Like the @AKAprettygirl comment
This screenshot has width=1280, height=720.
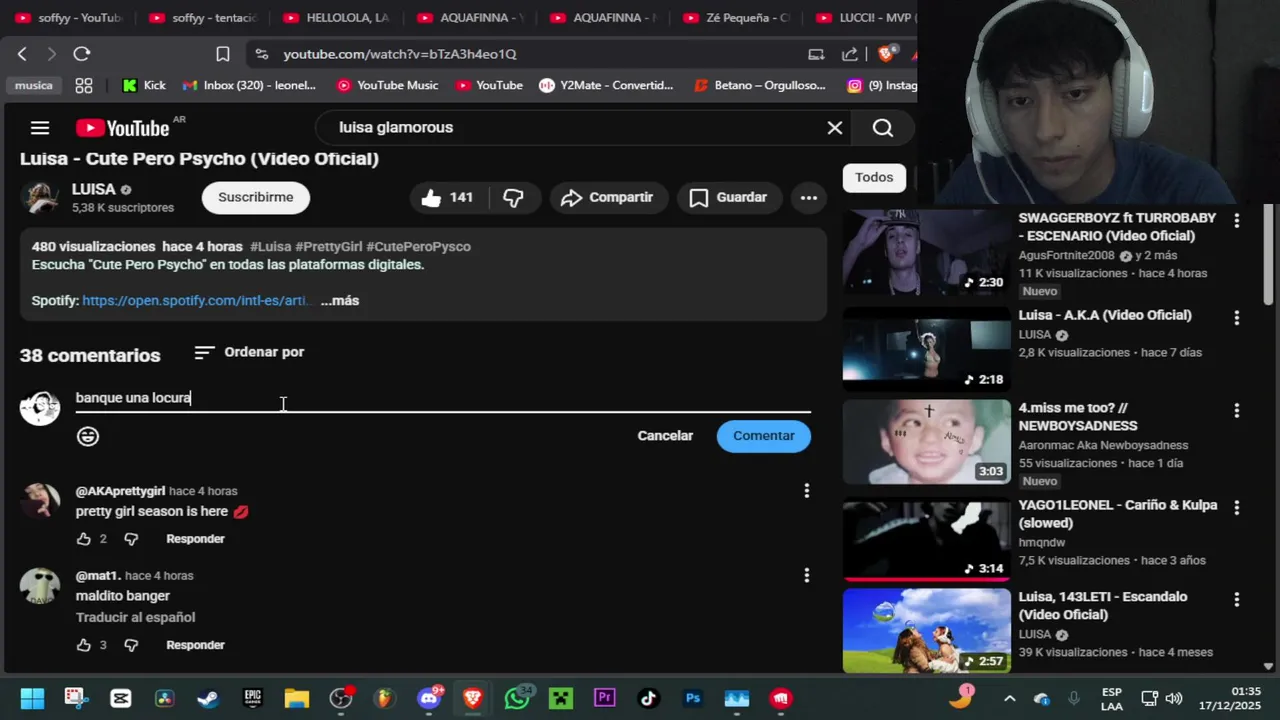84,539
